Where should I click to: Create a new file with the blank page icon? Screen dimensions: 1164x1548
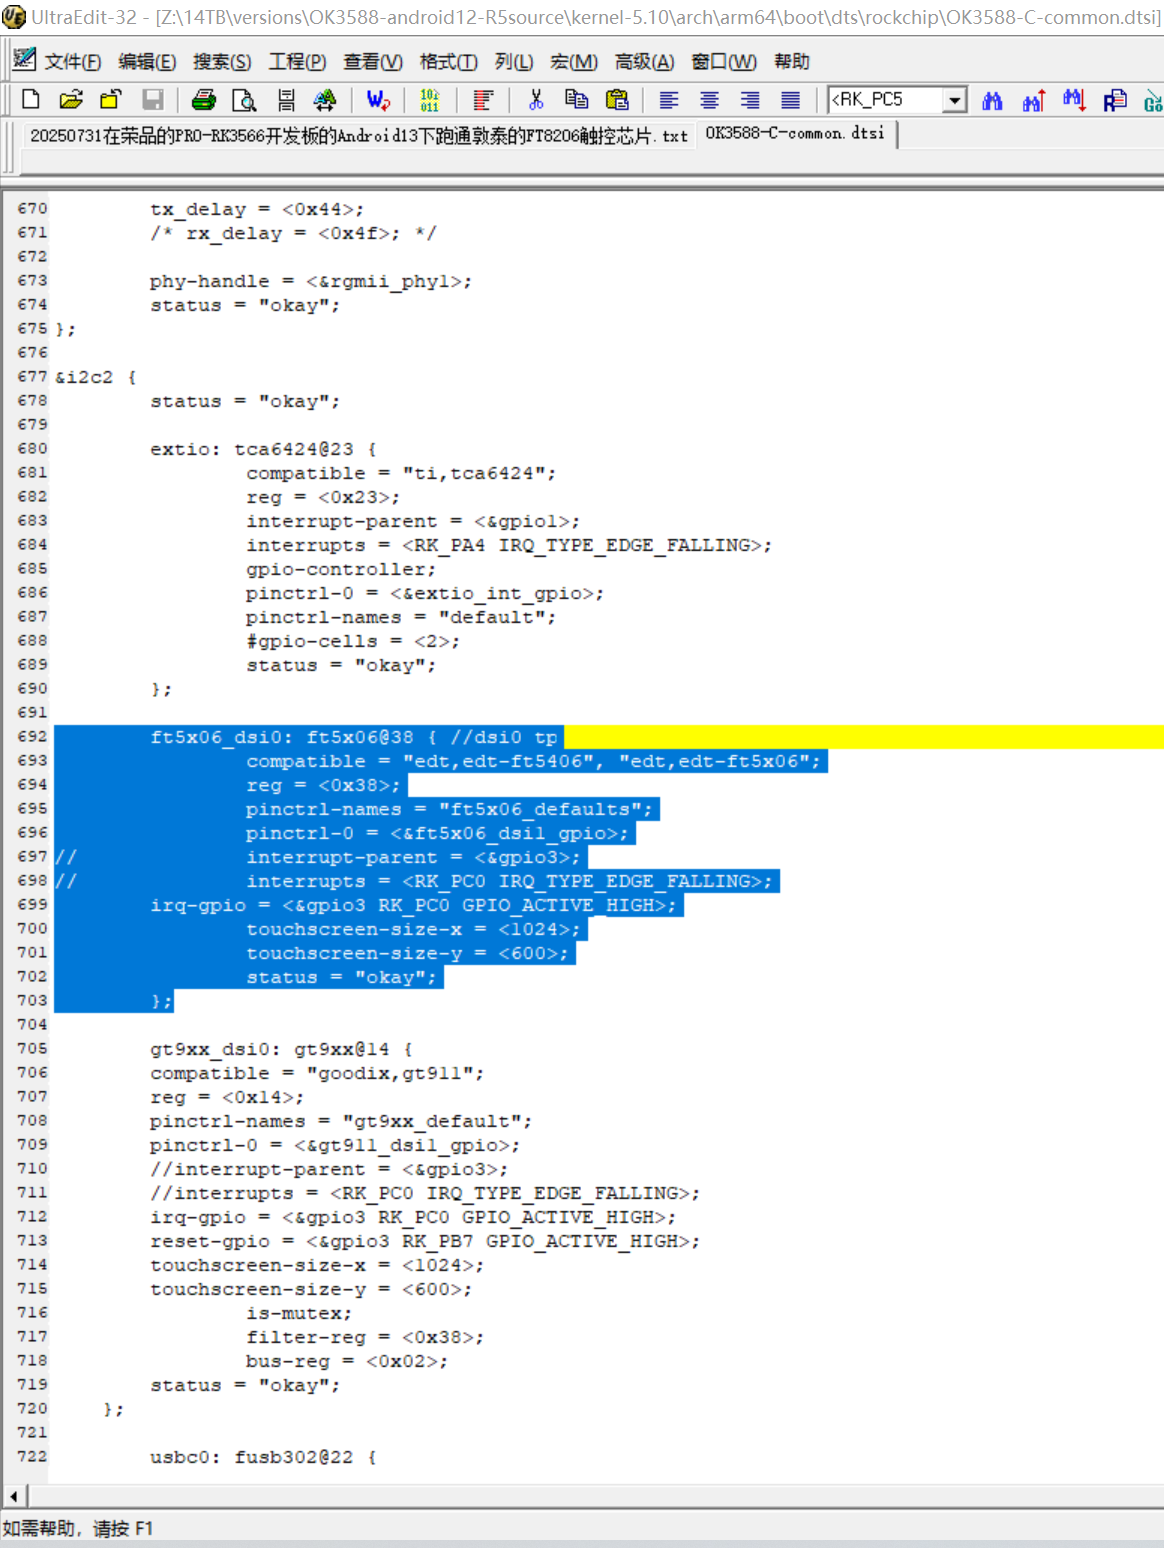click(x=30, y=99)
